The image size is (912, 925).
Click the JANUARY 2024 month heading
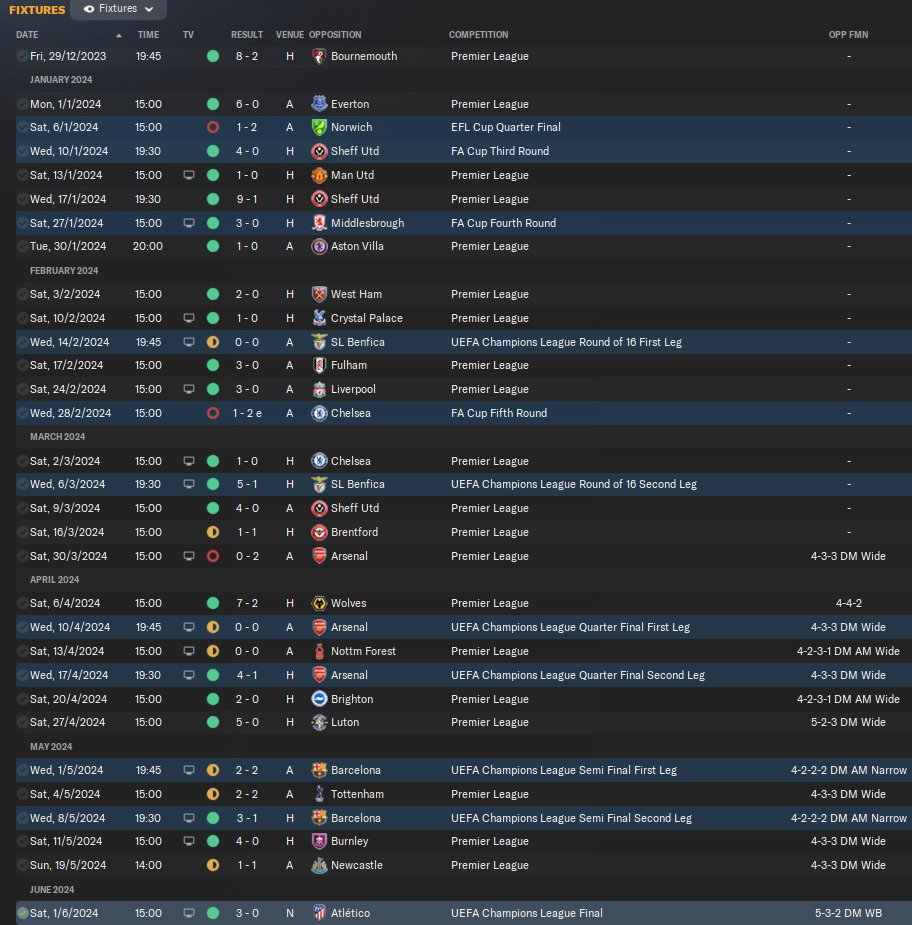tap(61, 80)
